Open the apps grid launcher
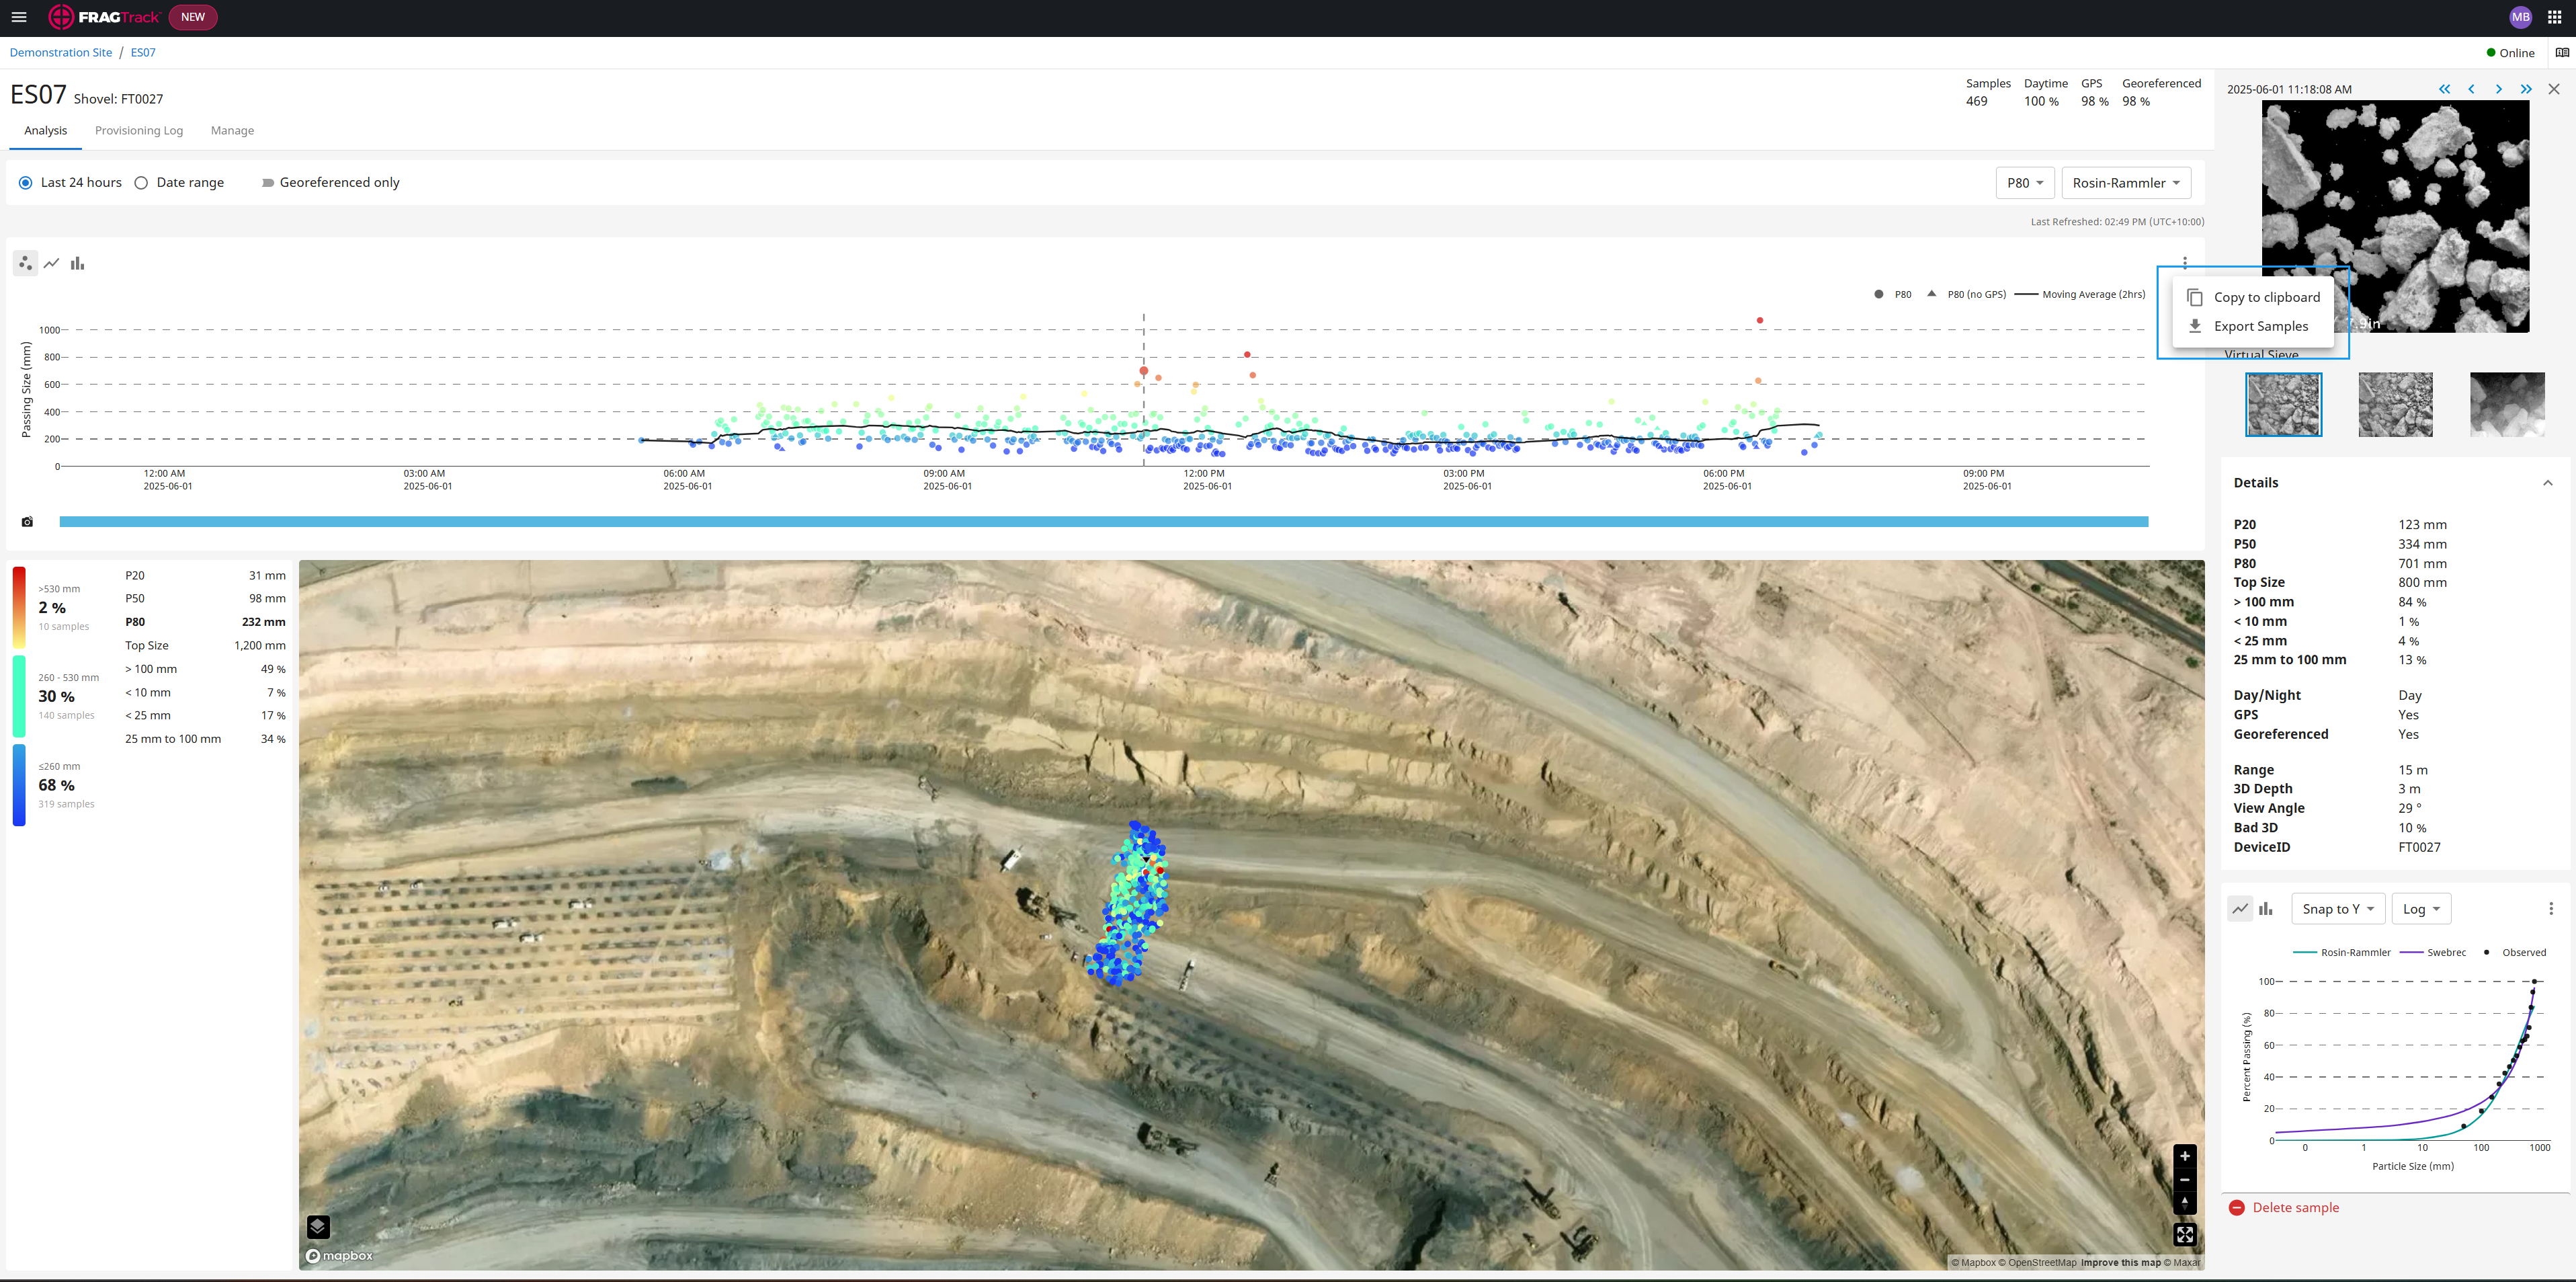 click(2554, 17)
